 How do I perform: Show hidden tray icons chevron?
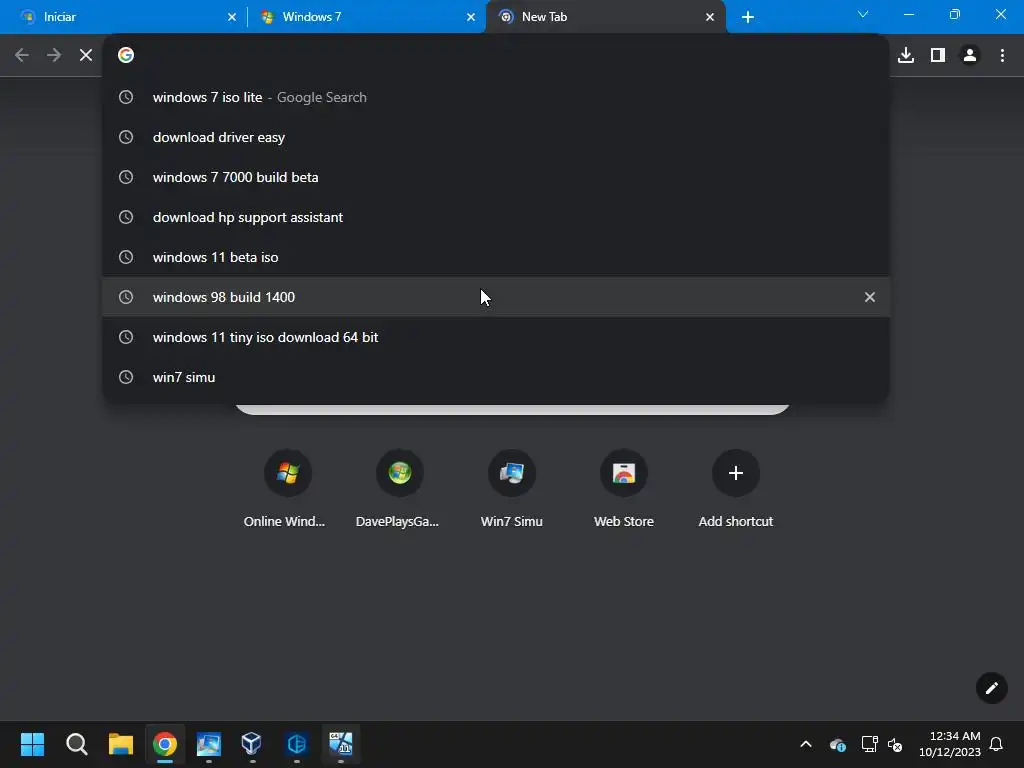(x=806, y=744)
